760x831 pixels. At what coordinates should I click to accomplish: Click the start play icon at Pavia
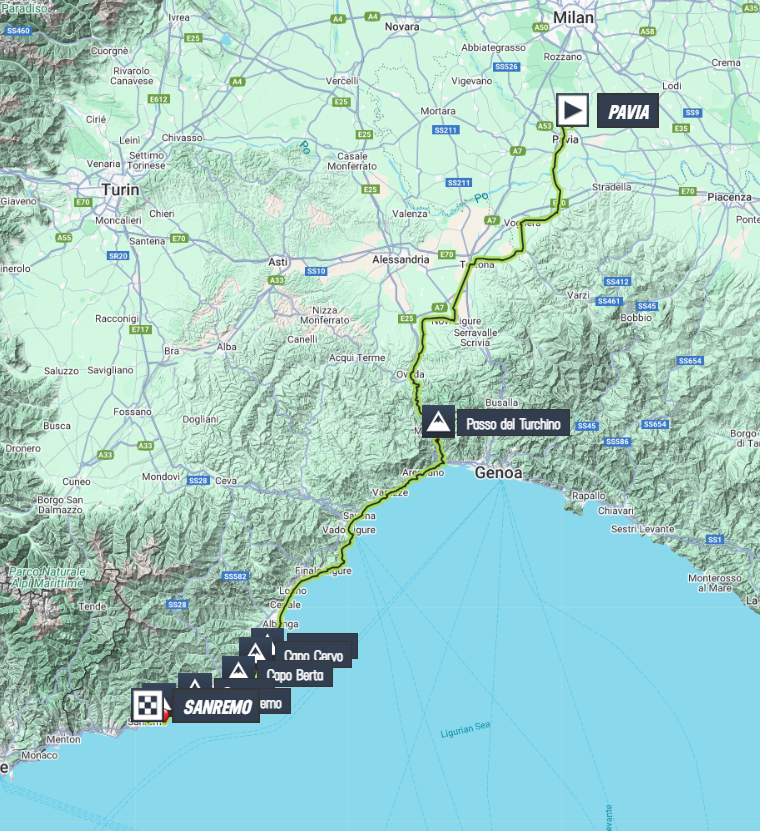click(x=573, y=109)
